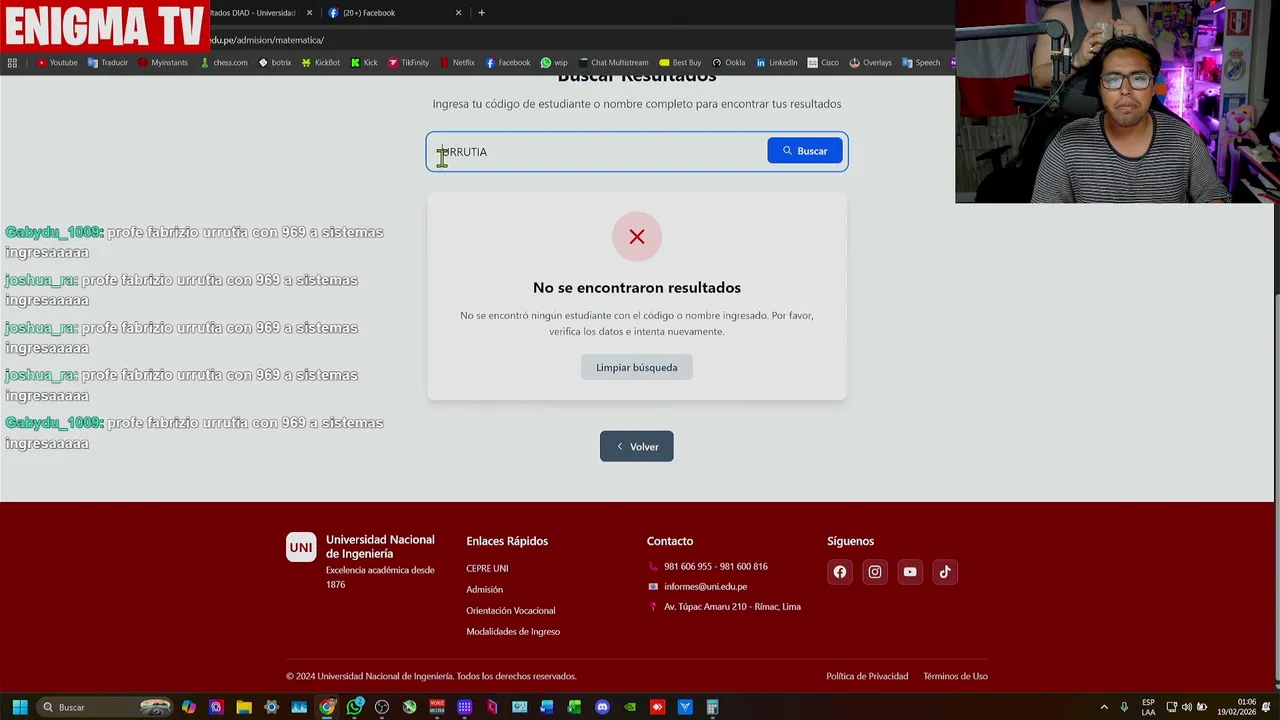Open Discord from the taskbar
Image resolution: width=1280 pixels, height=720 pixels.
click(x=602, y=707)
